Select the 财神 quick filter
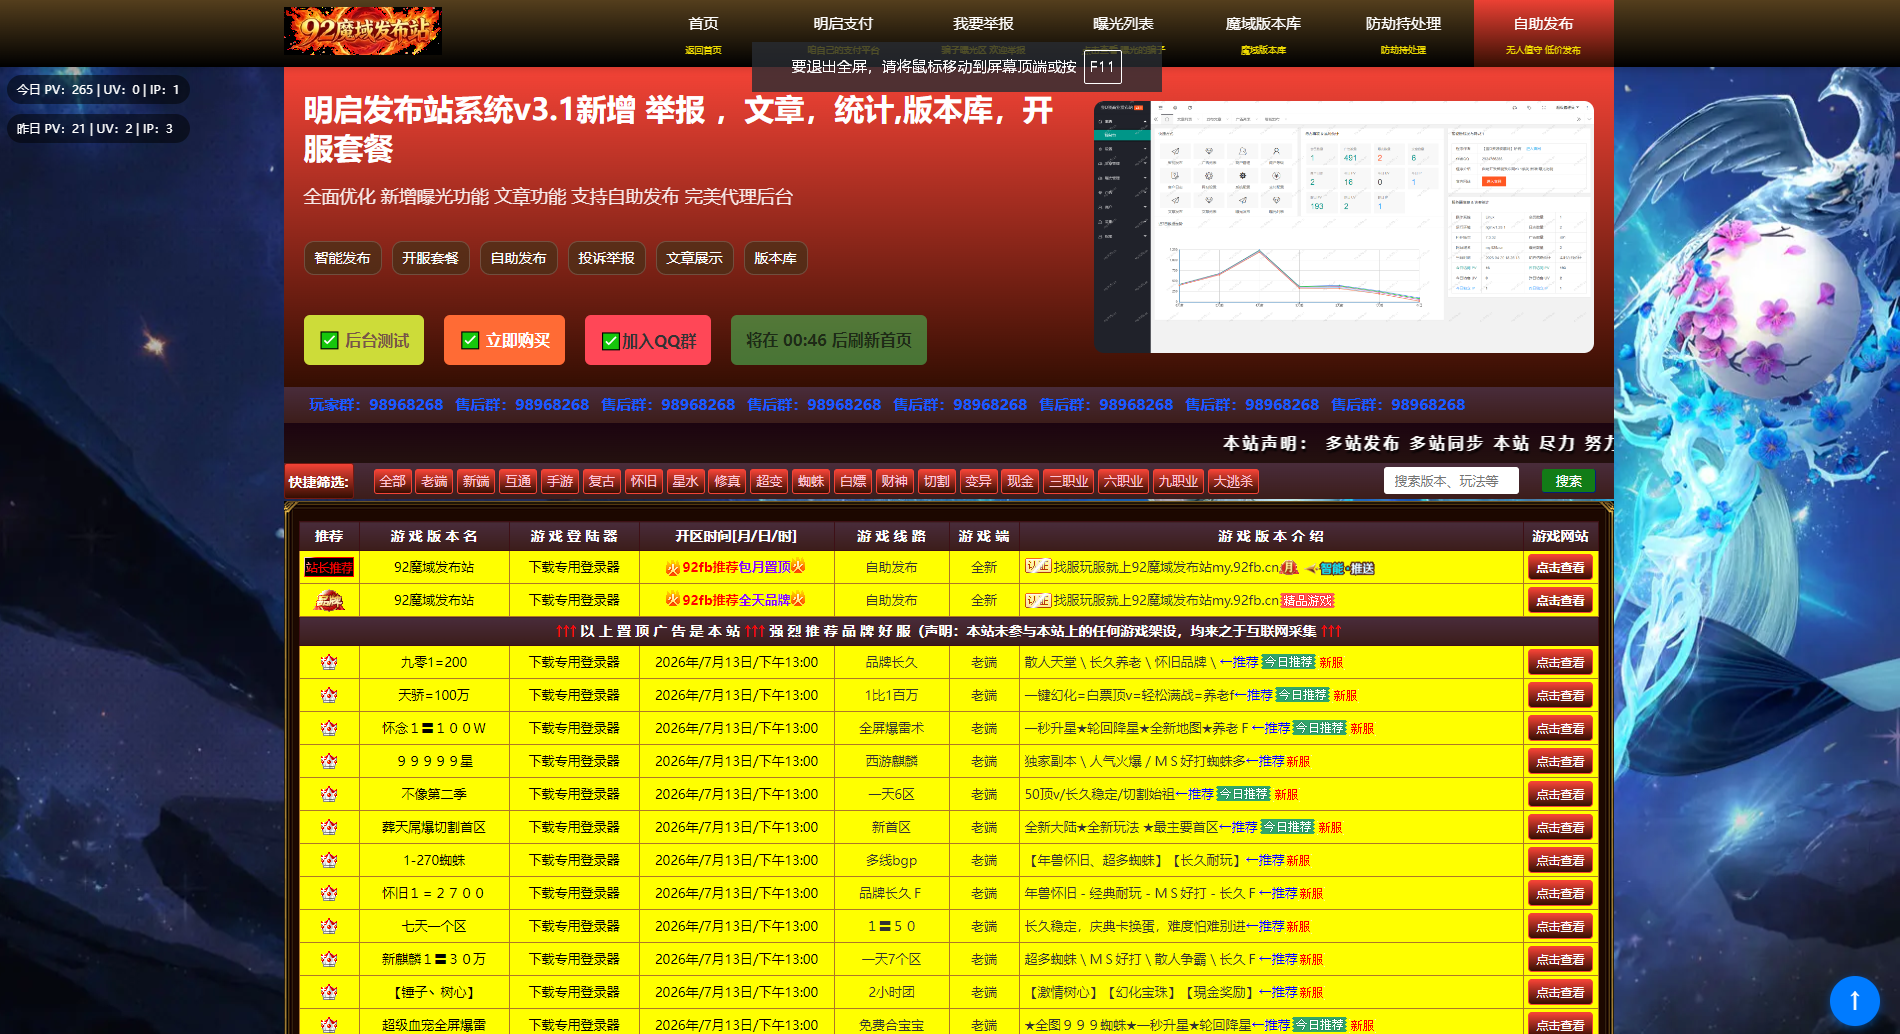 (895, 481)
